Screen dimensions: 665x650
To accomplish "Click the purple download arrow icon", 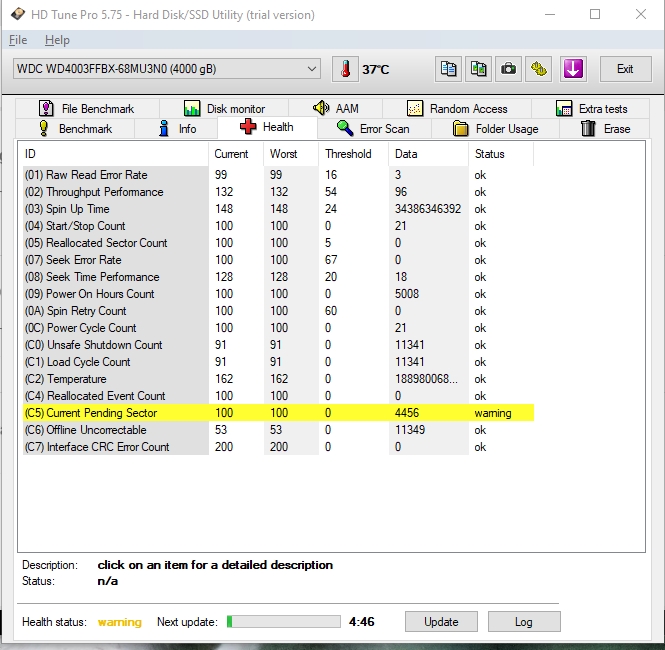I will [573, 69].
